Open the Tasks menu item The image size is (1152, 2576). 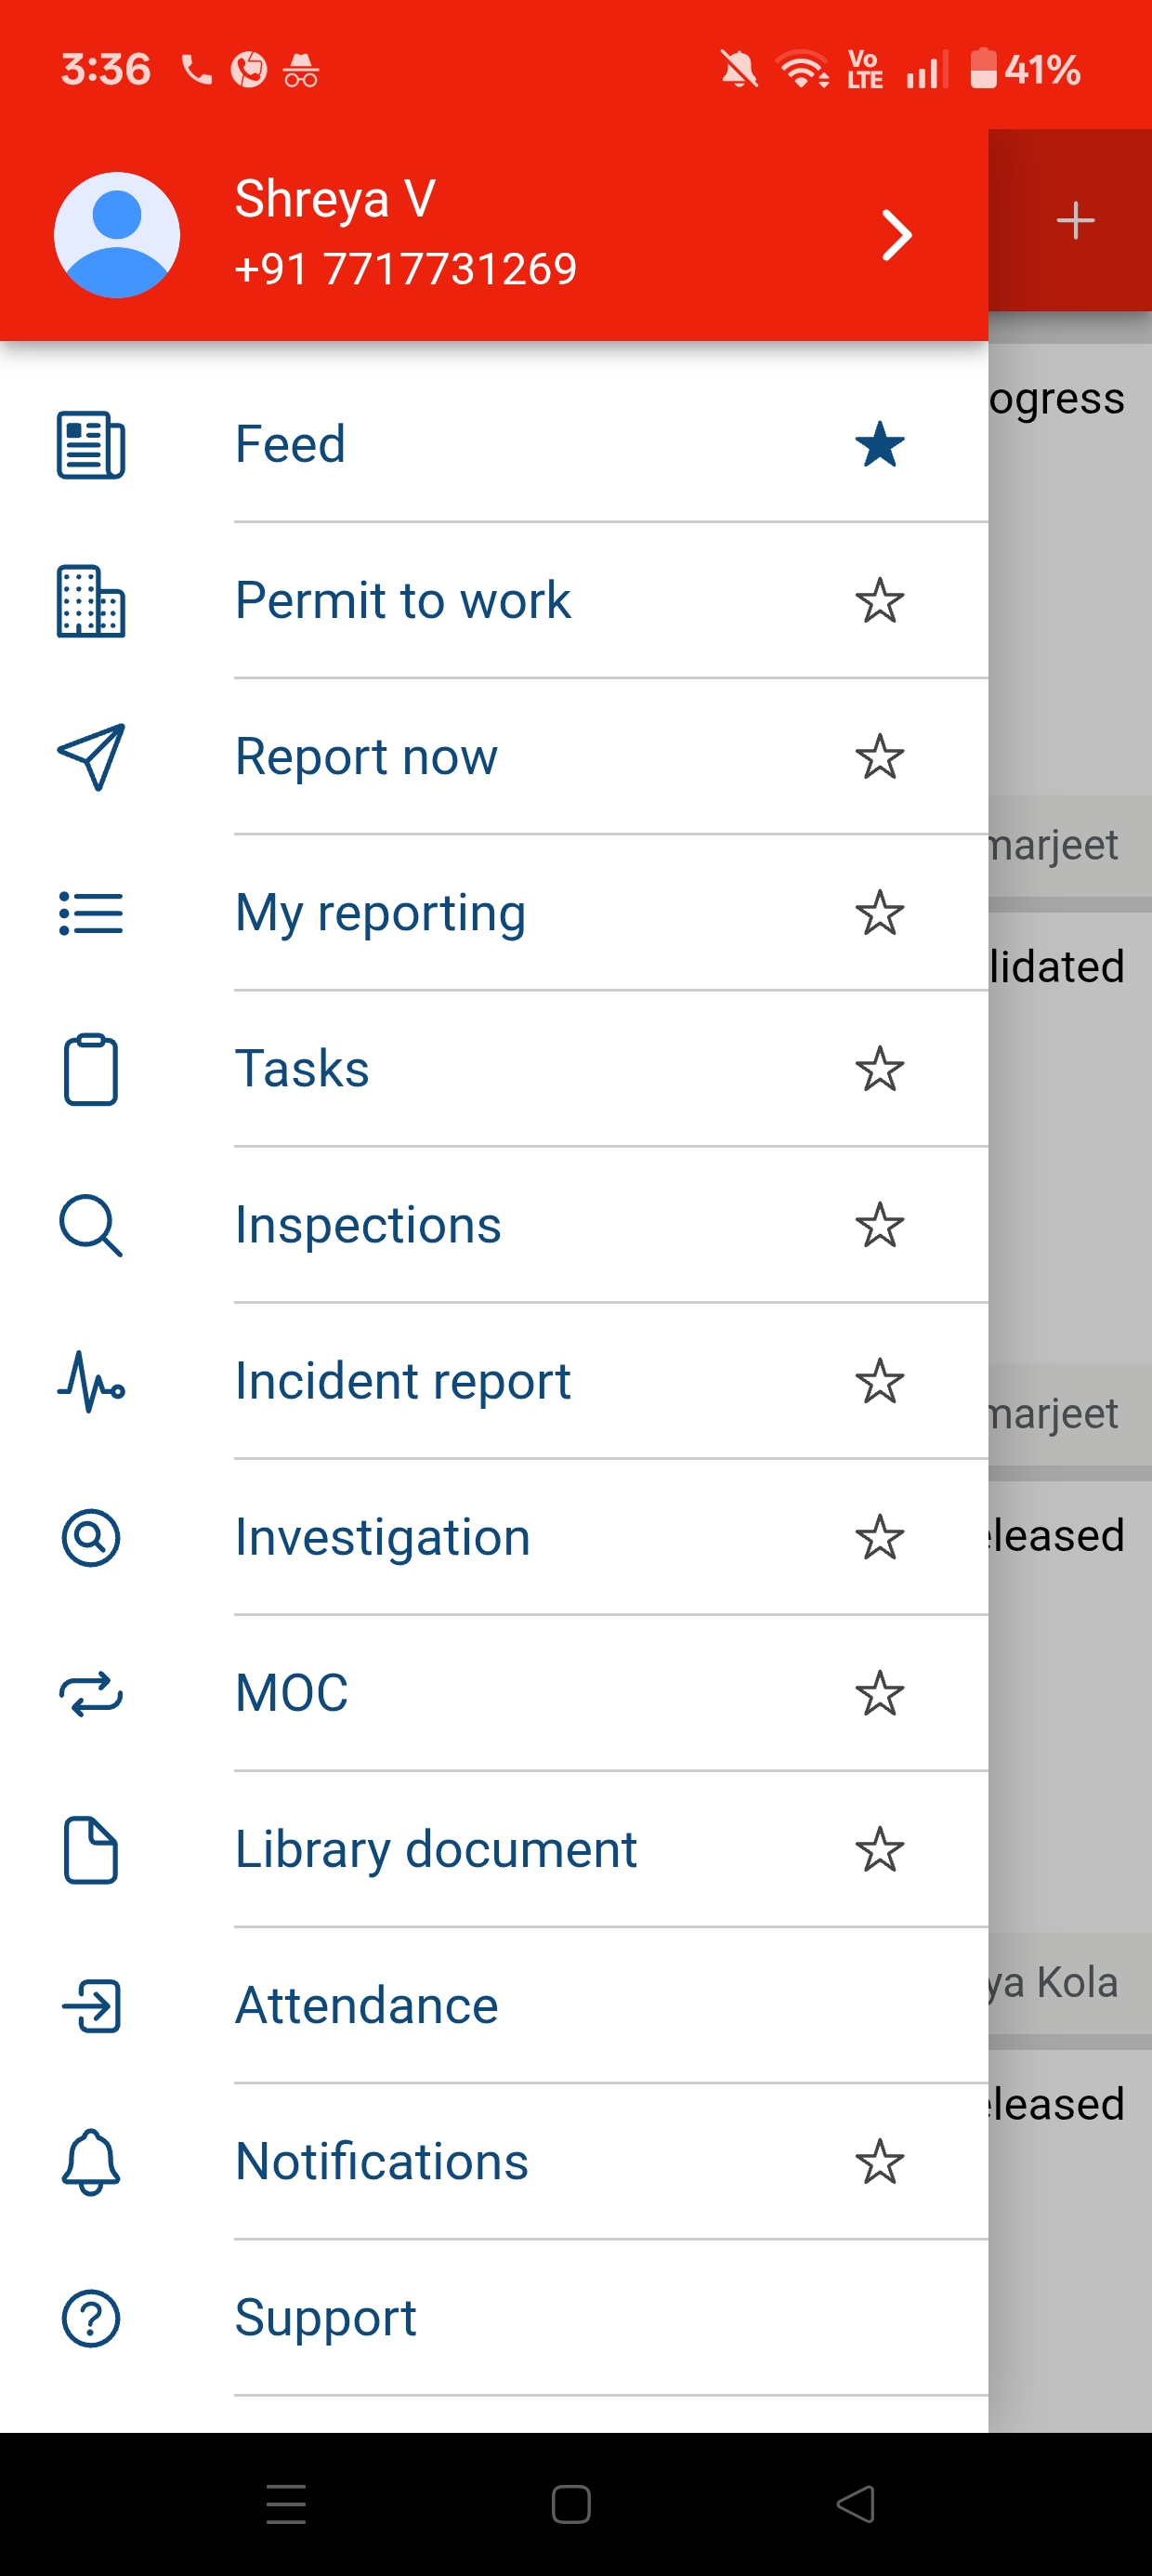(x=302, y=1069)
